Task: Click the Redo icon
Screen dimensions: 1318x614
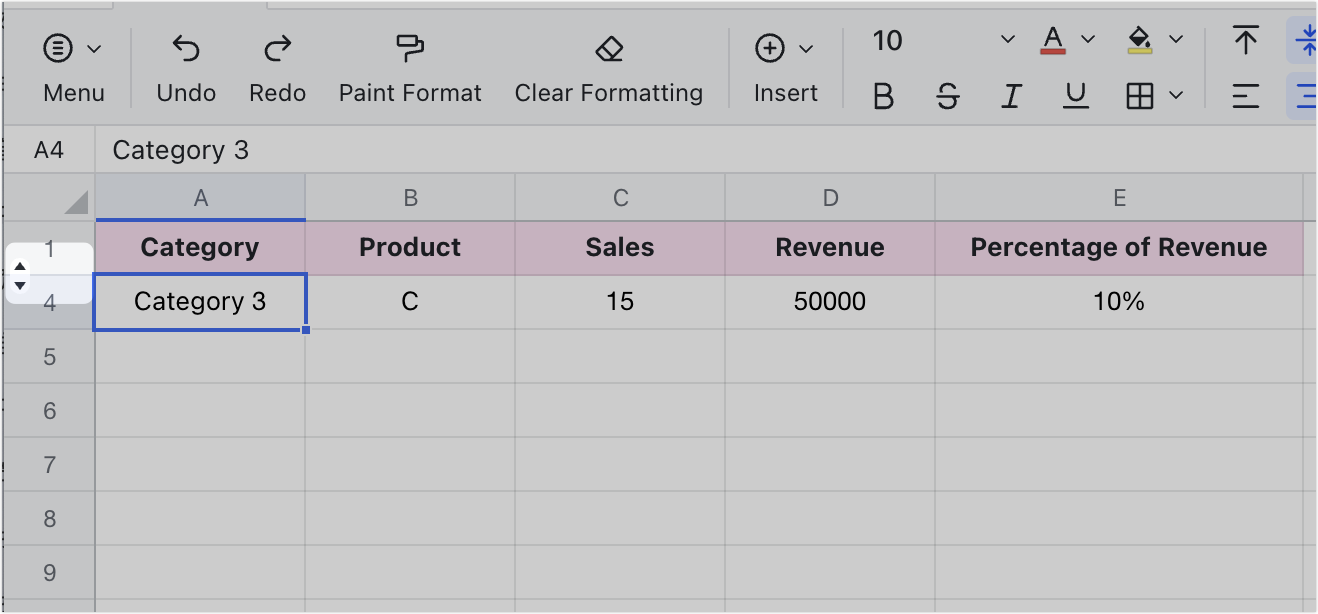Action: 277,47
